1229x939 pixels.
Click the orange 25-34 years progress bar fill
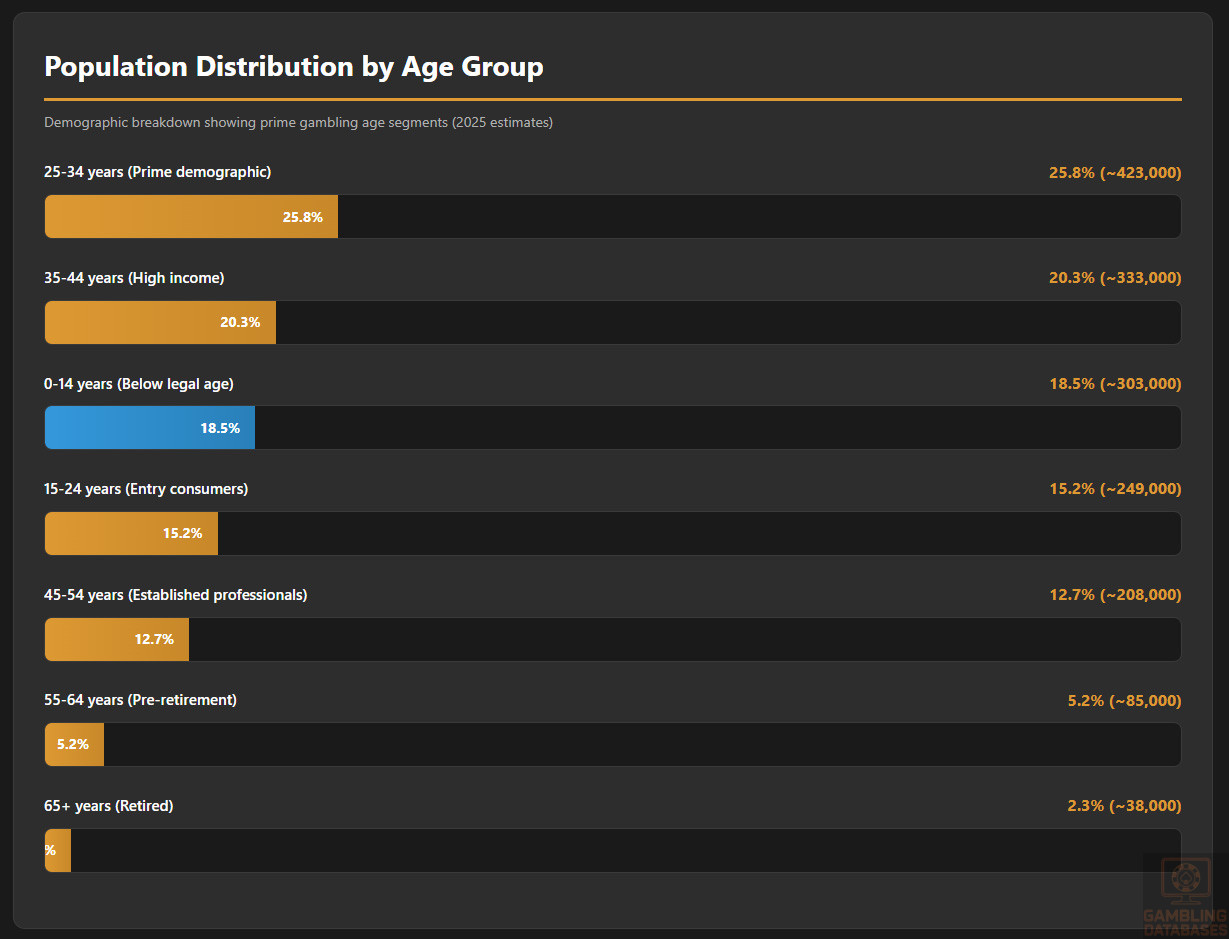pyautogui.click(x=191, y=217)
